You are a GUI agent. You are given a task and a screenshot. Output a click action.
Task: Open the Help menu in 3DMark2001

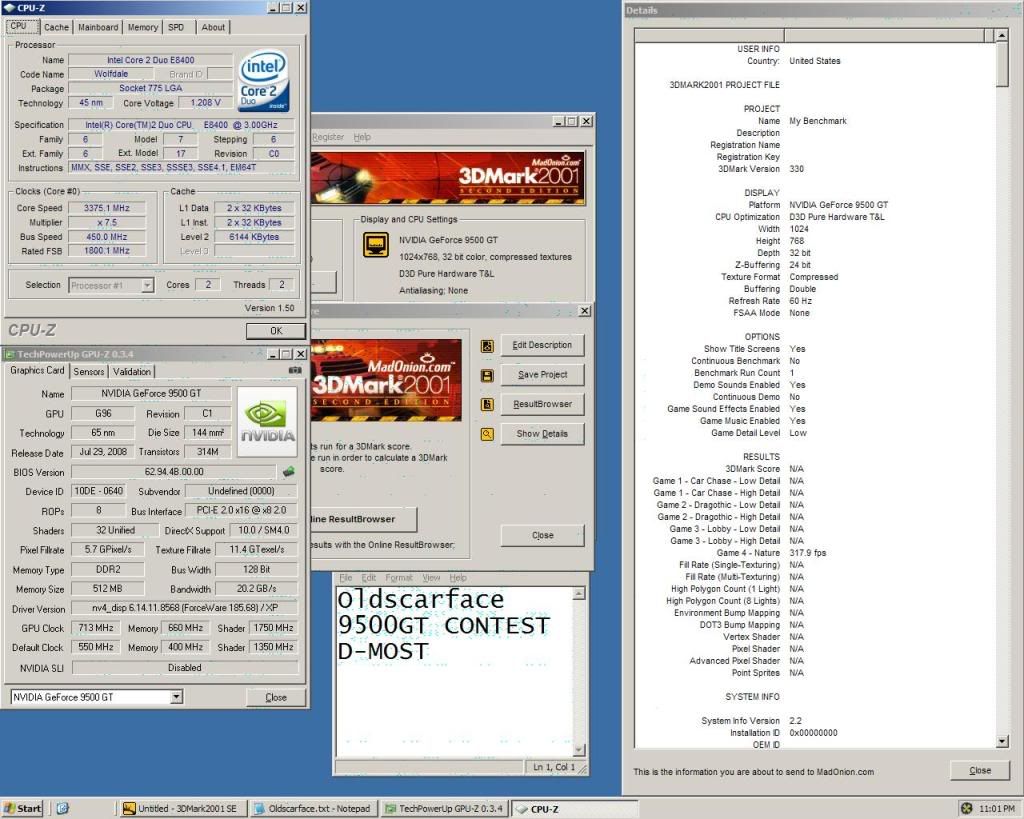point(362,137)
